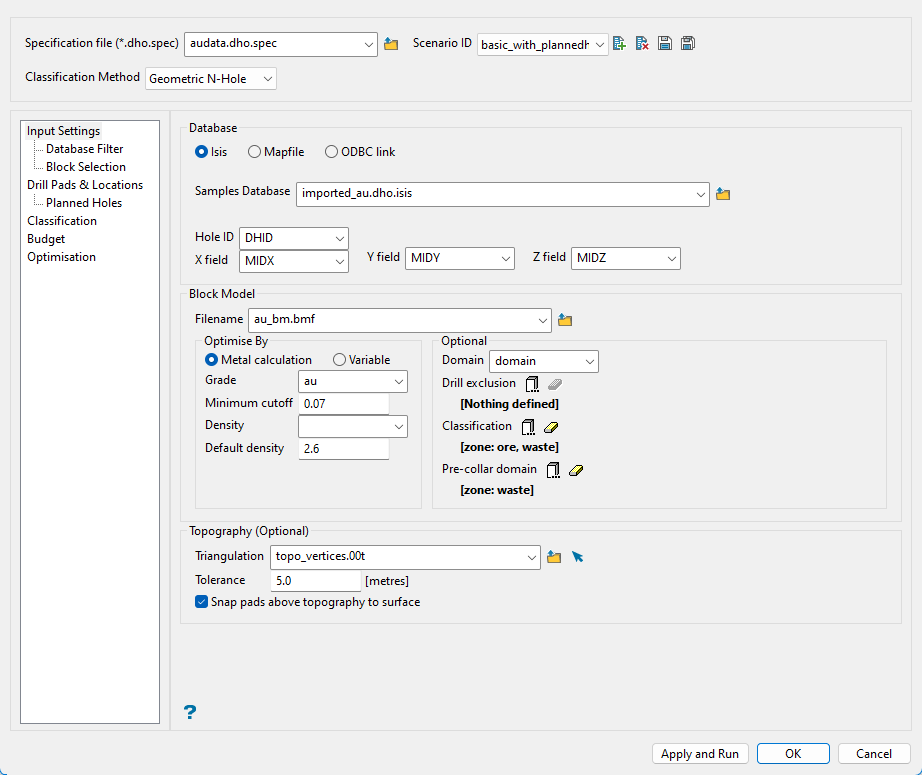Select the Mapfile database option
This screenshot has height=775, width=922.
click(x=255, y=152)
